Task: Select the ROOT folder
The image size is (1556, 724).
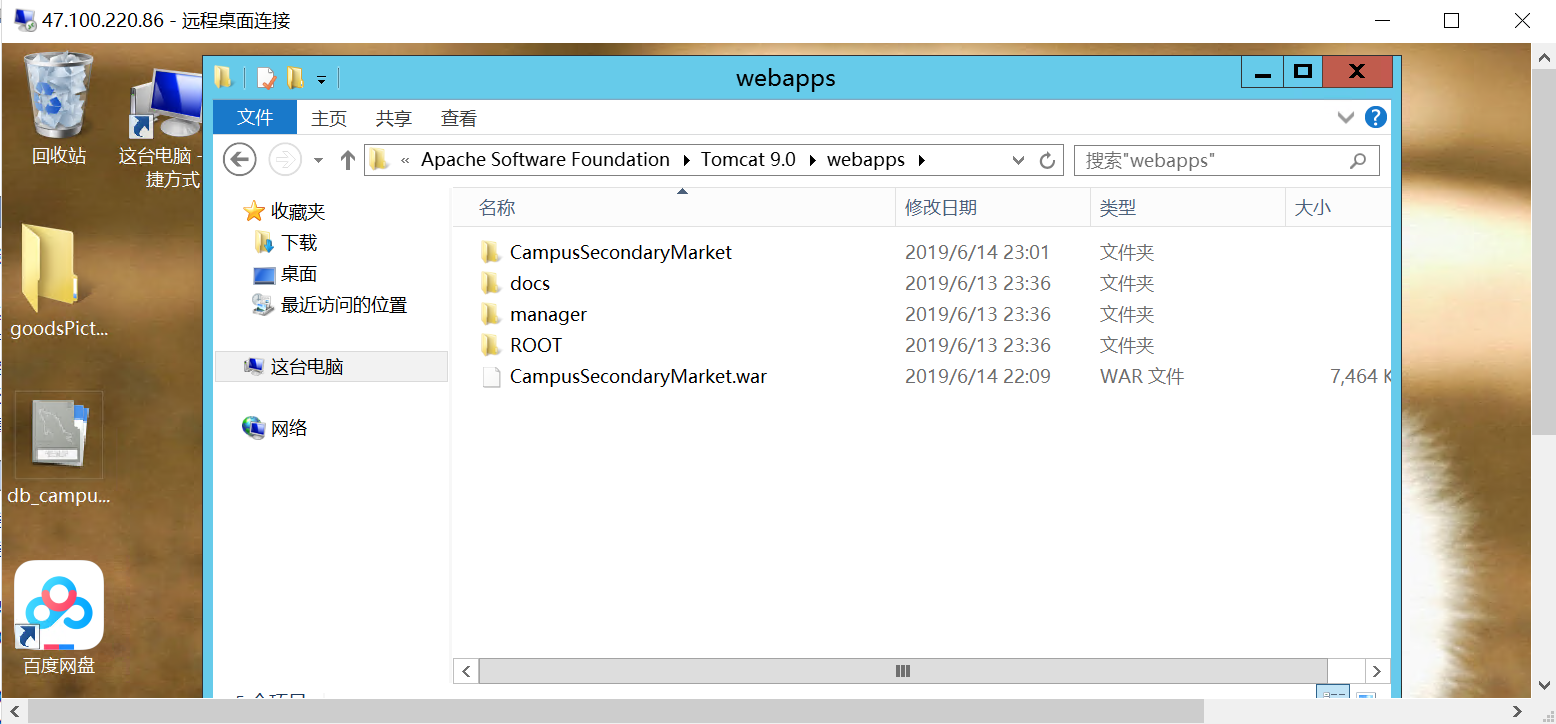Action: (x=536, y=346)
